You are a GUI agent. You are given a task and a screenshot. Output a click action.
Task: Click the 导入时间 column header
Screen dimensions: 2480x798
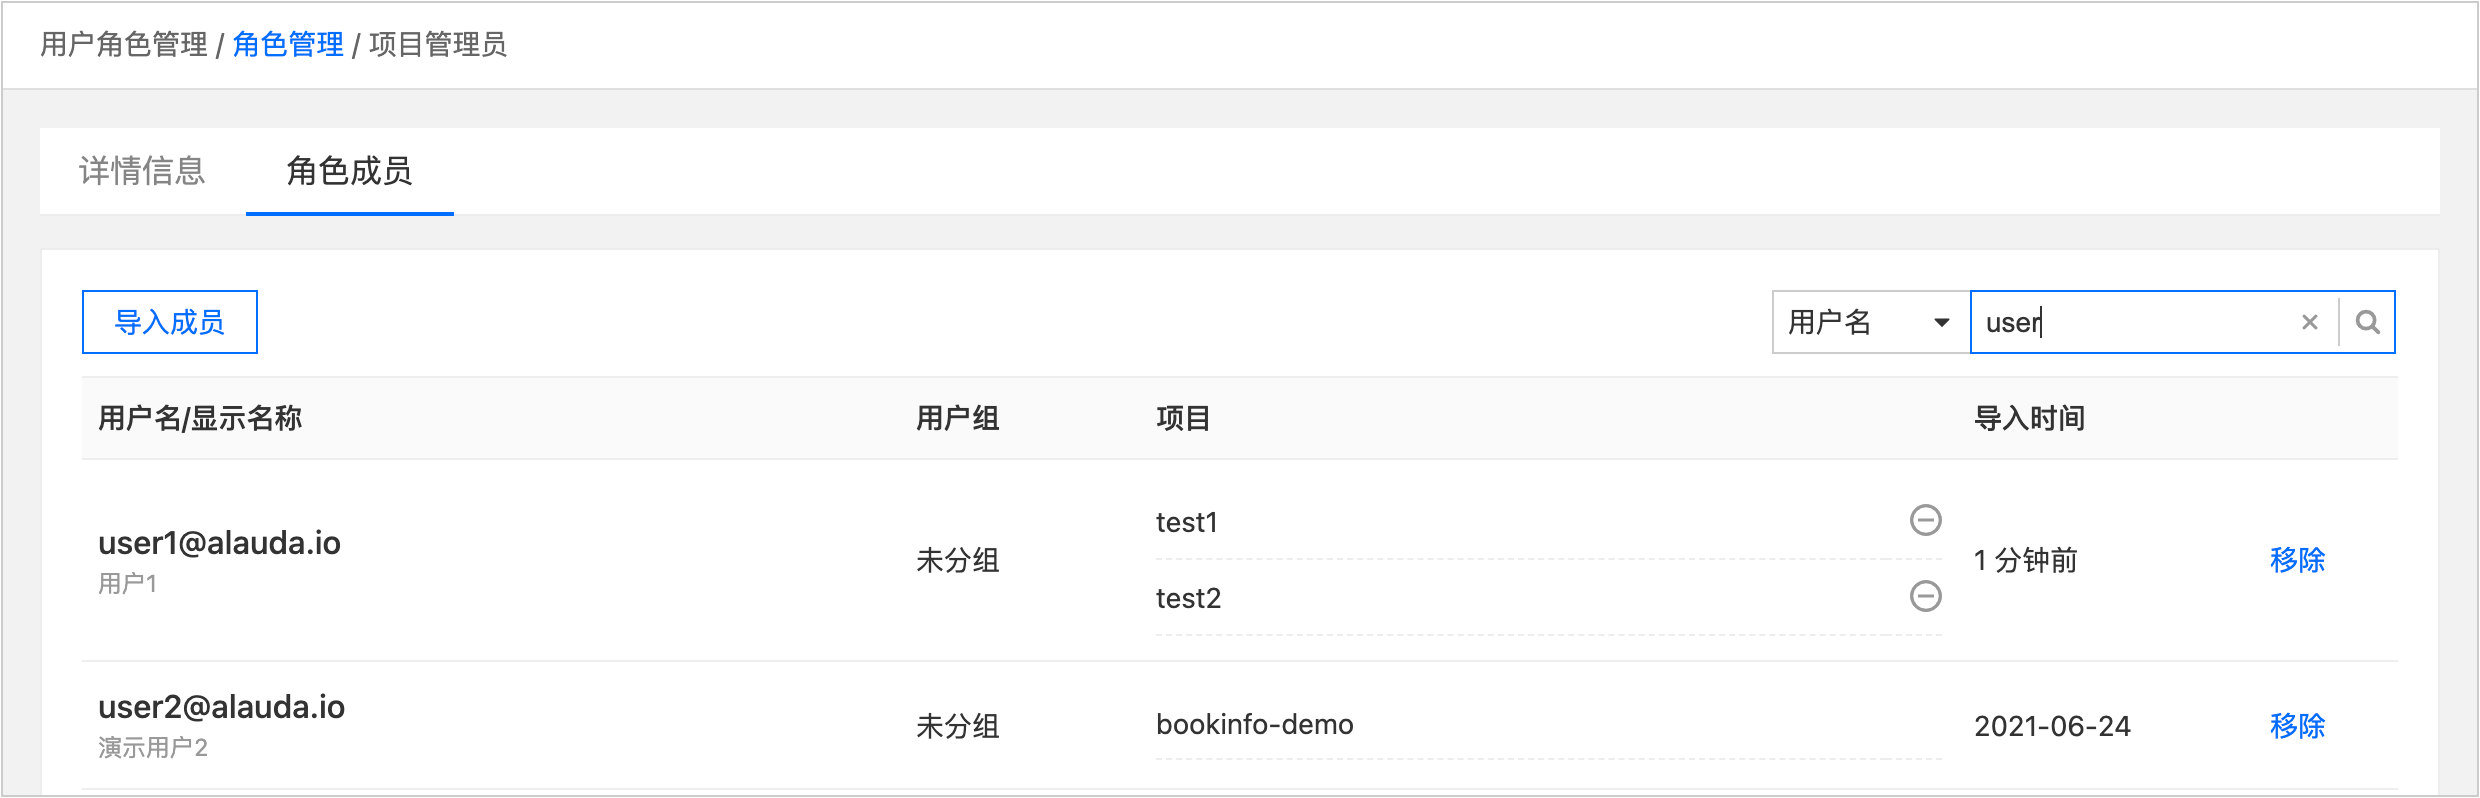2029,418
